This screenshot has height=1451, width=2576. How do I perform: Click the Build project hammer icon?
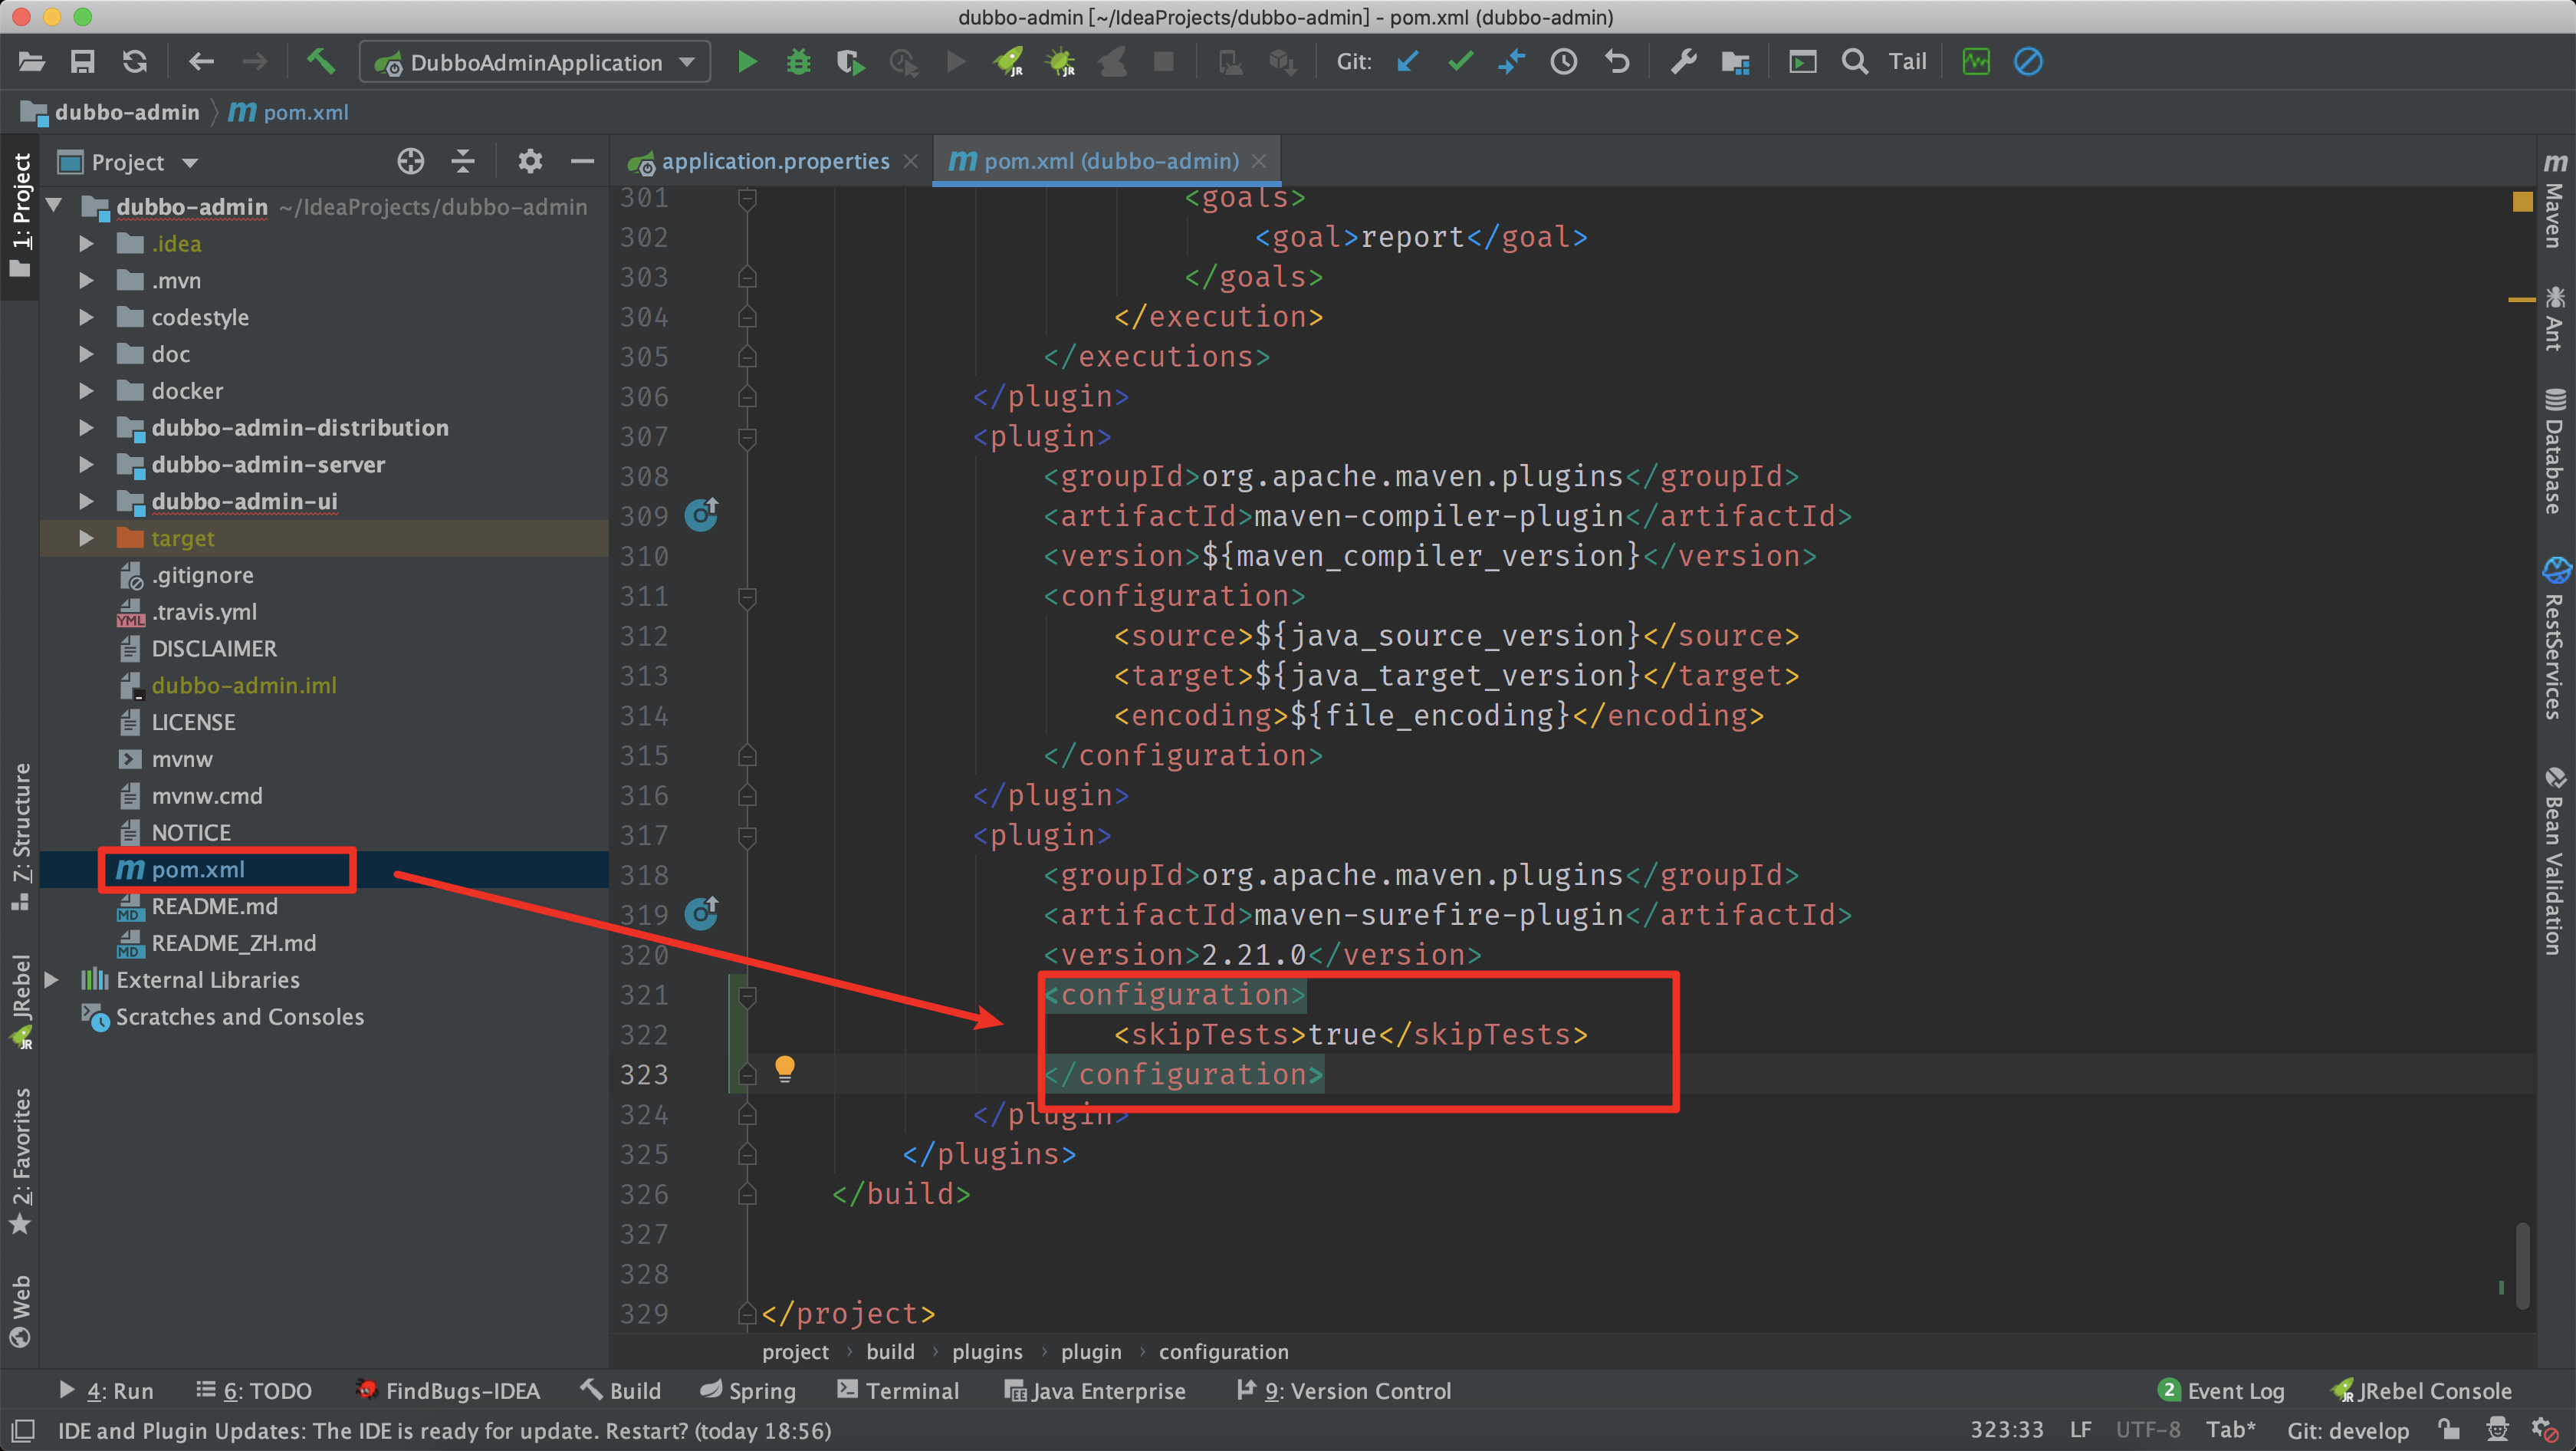pyautogui.click(x=320, y=62)
